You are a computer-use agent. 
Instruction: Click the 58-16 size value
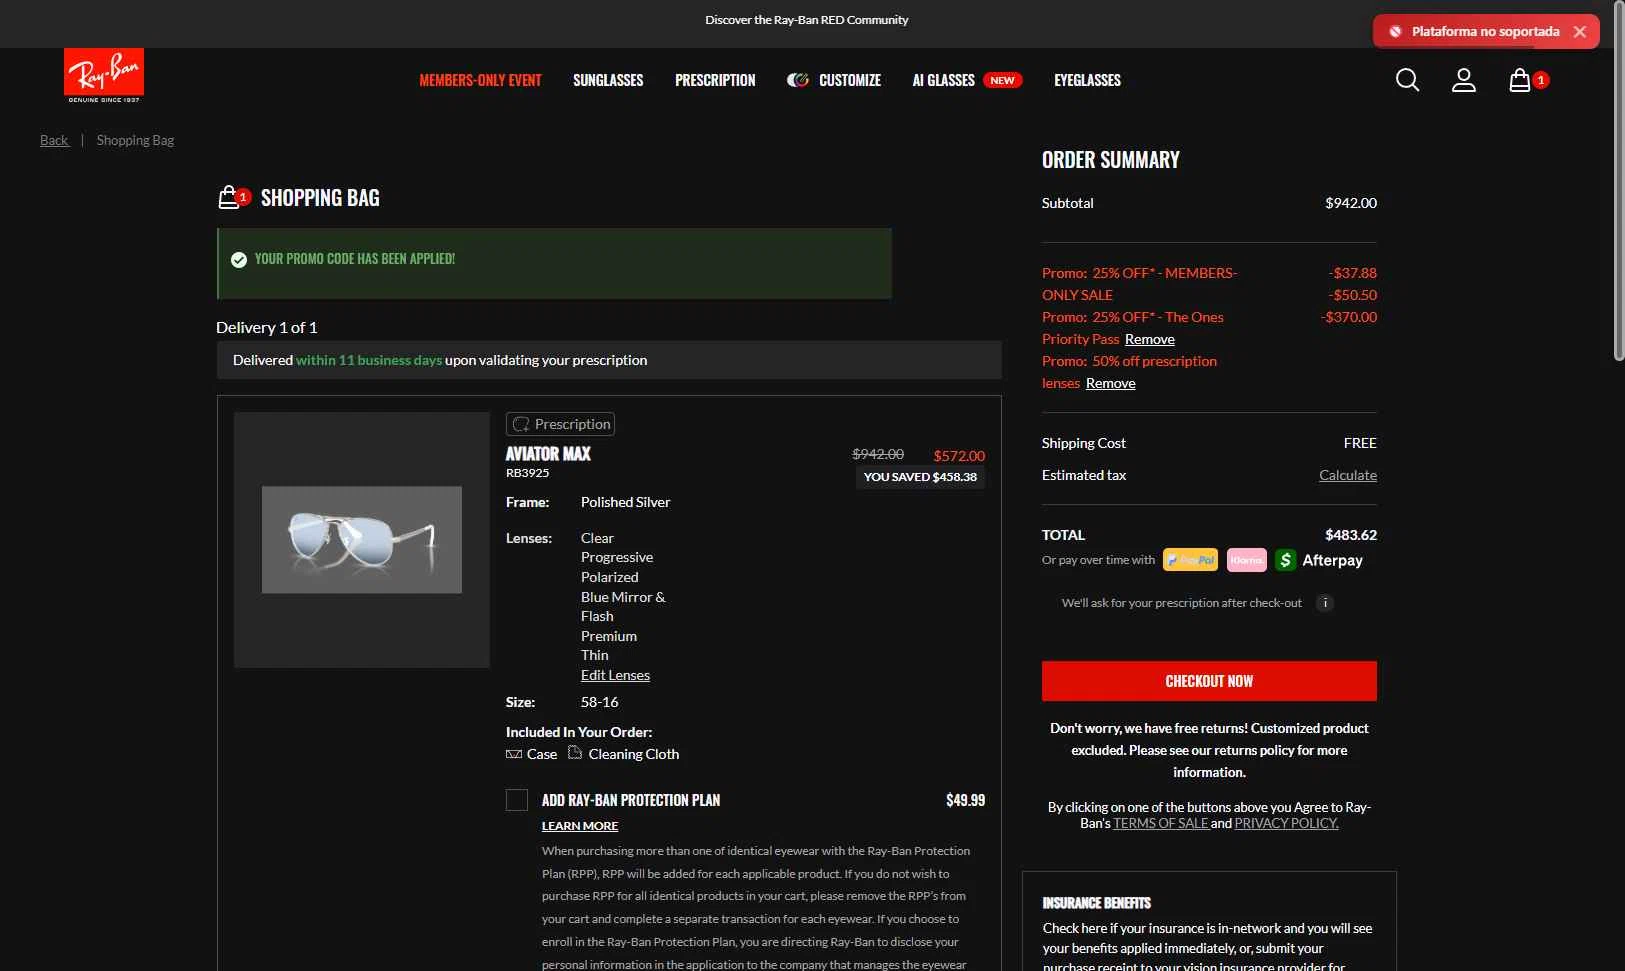point(599,702)
